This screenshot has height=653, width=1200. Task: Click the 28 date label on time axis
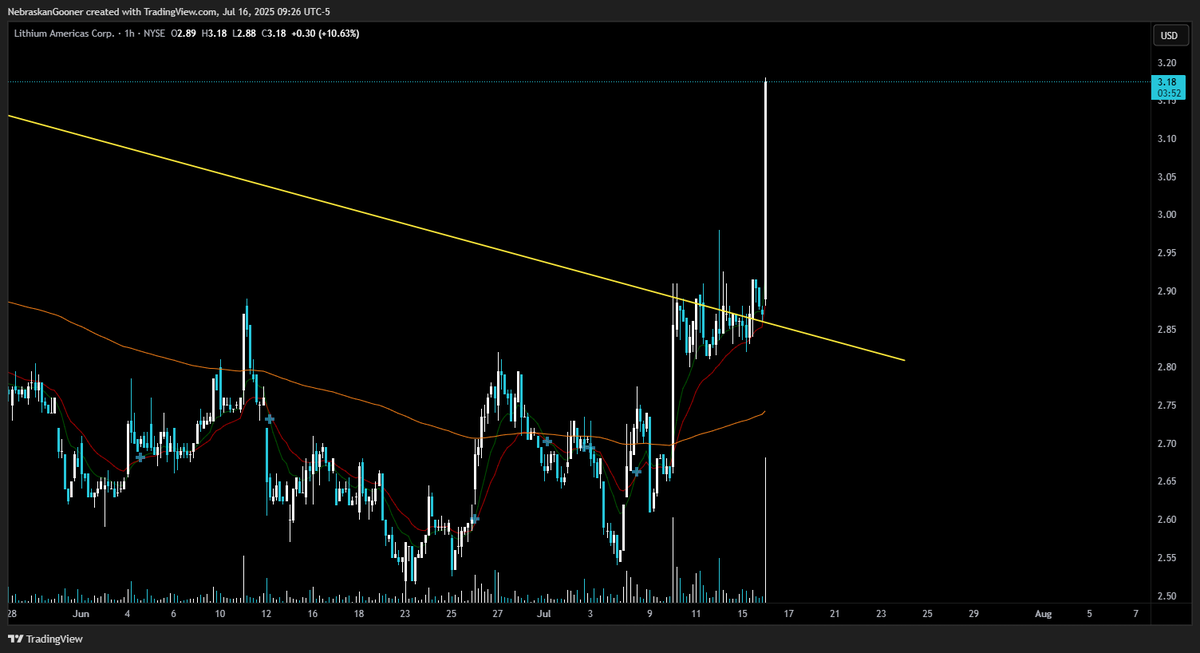click(12, 615)
